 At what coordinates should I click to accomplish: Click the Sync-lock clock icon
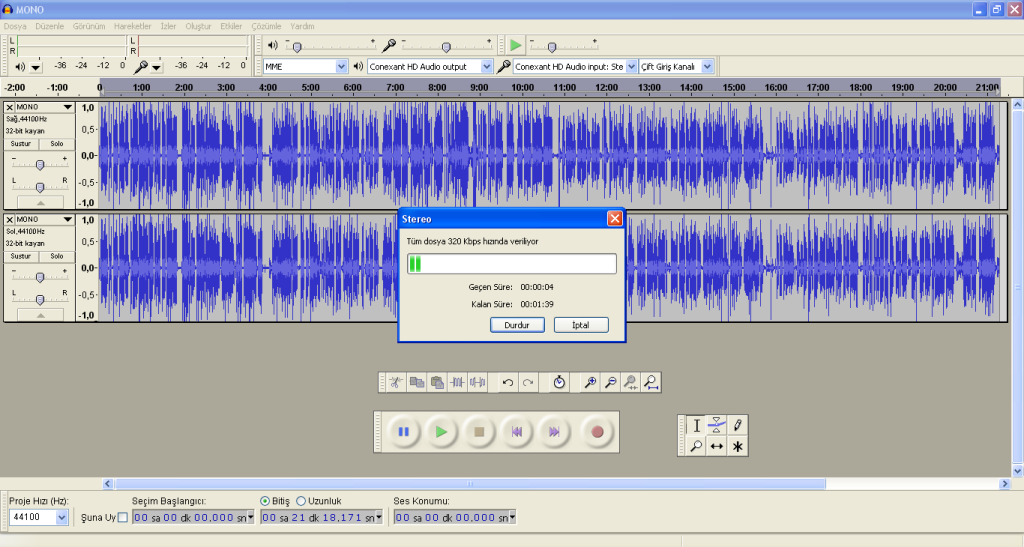(x=559, y=383)
